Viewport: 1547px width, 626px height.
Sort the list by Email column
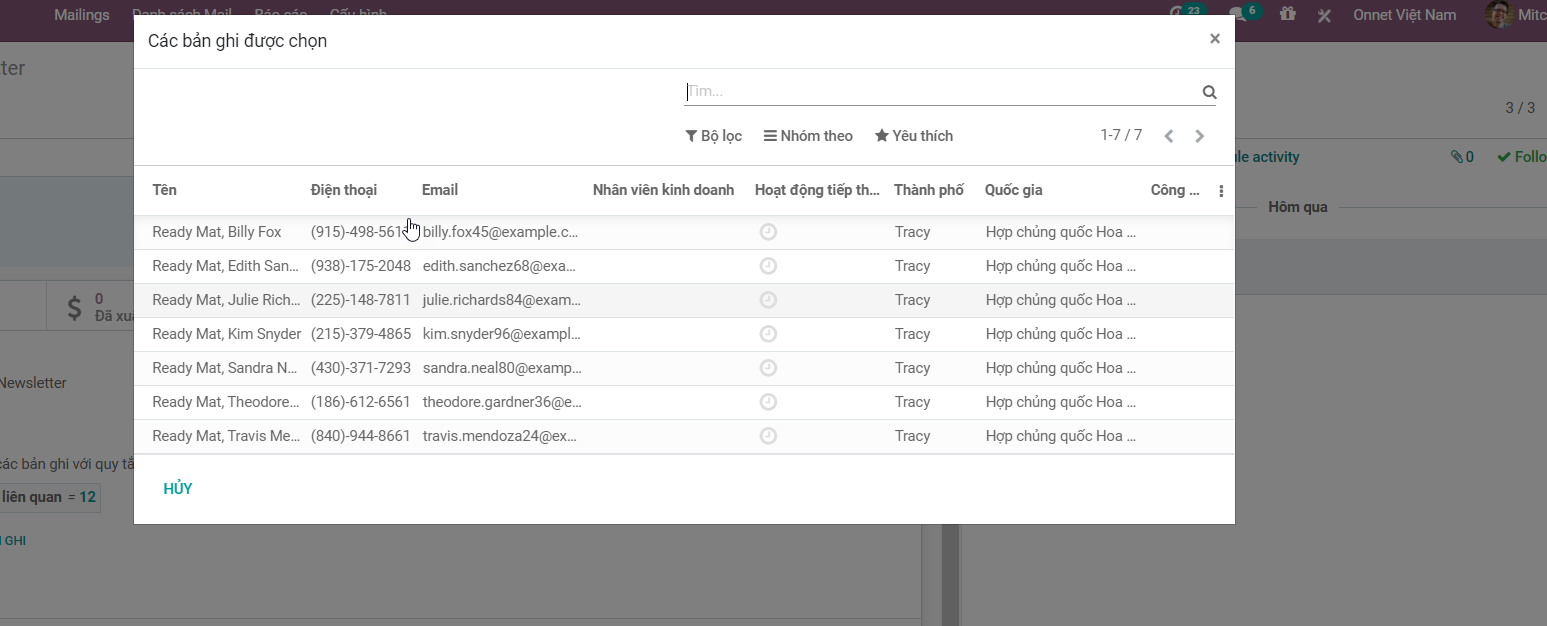point(440,190)
